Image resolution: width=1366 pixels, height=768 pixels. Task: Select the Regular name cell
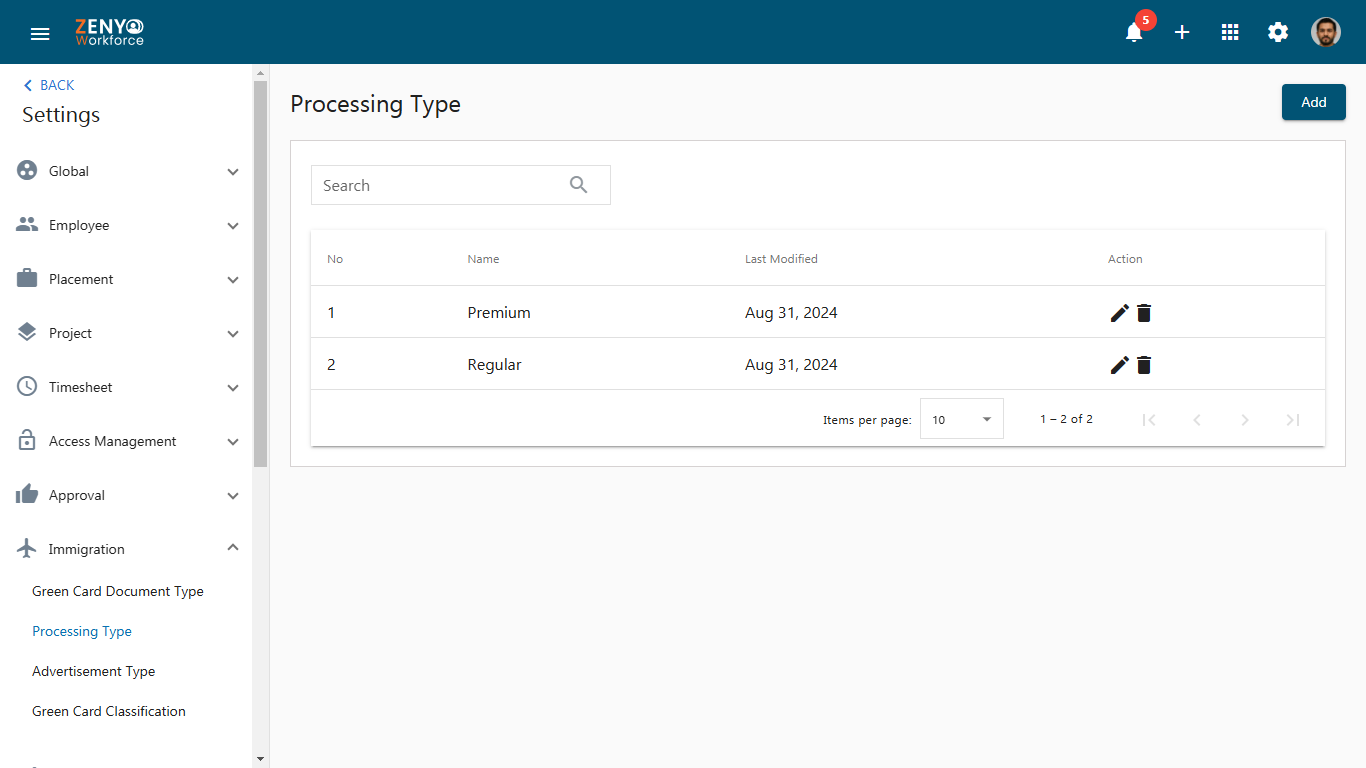click(x=495, y=365)
